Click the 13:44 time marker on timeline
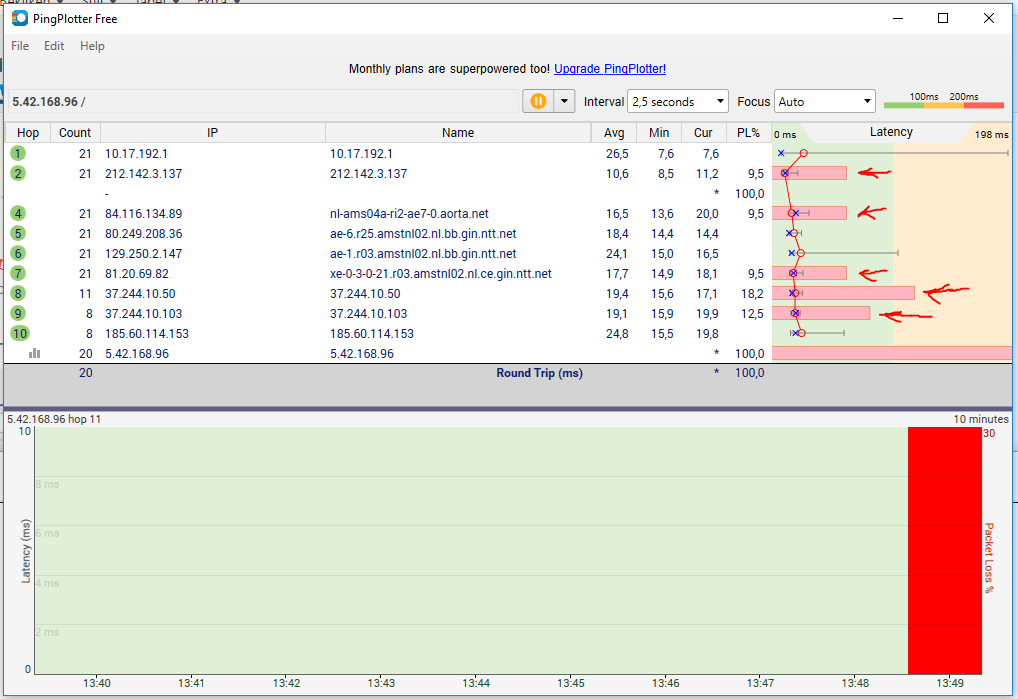The width and height of the screenshot is (1018, 699). pos(476,683)
